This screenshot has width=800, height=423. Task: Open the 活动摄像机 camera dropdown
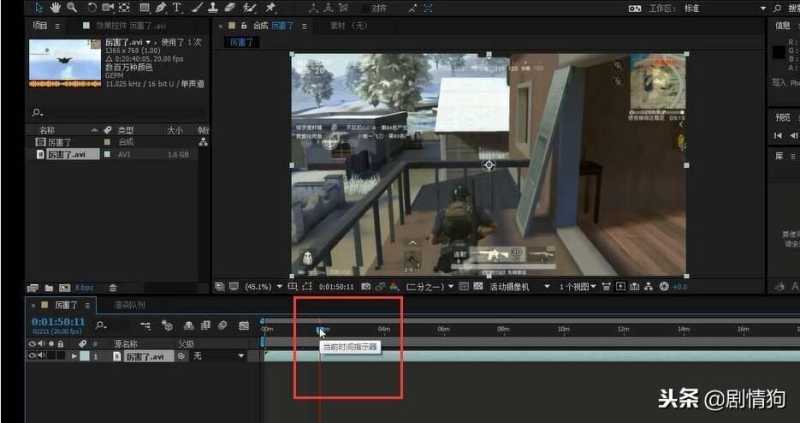pyautogui.click(x=520, y=287)
